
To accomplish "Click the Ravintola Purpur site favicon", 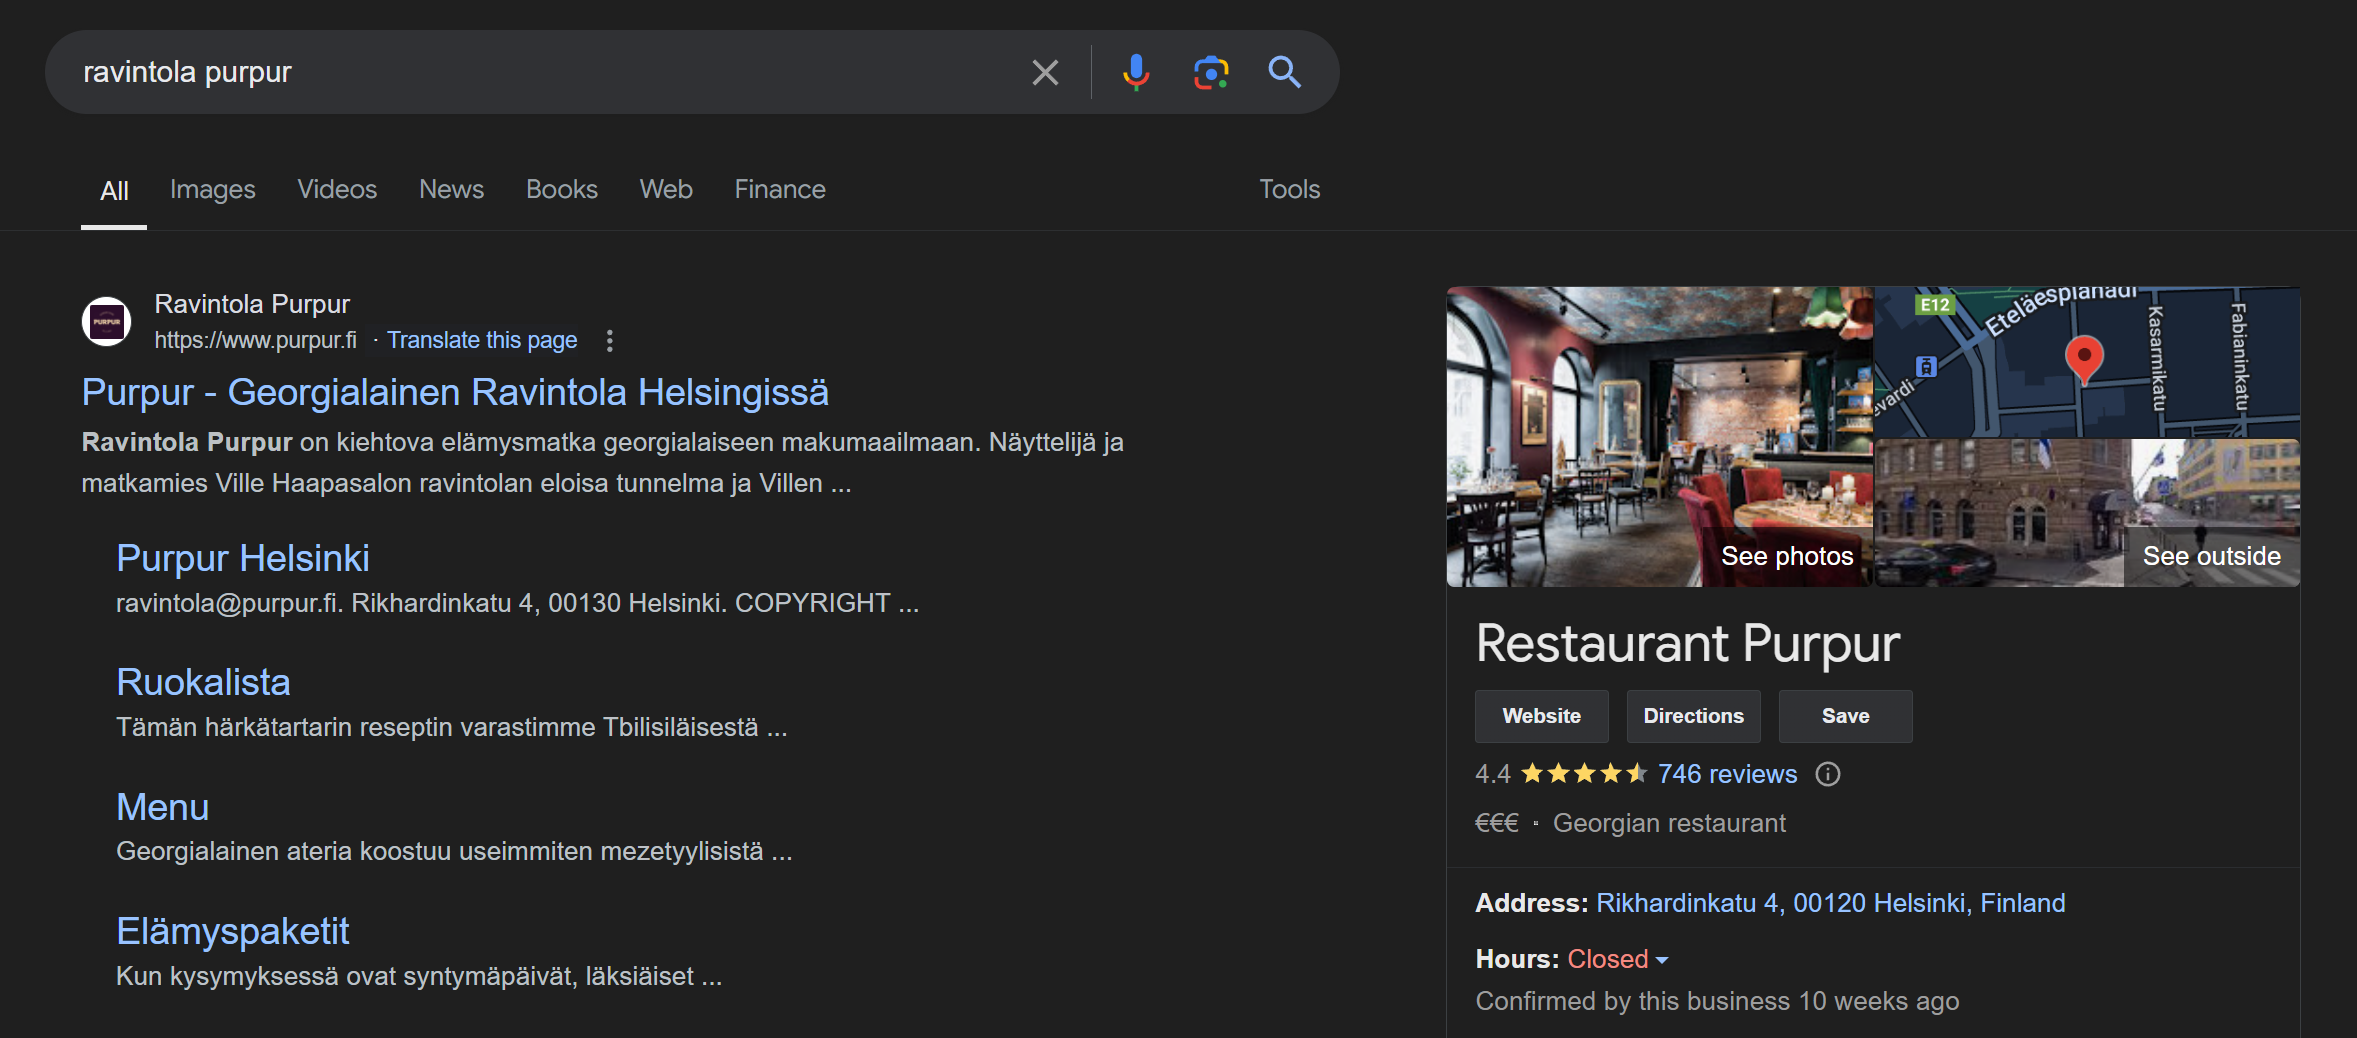I will 106,322.
